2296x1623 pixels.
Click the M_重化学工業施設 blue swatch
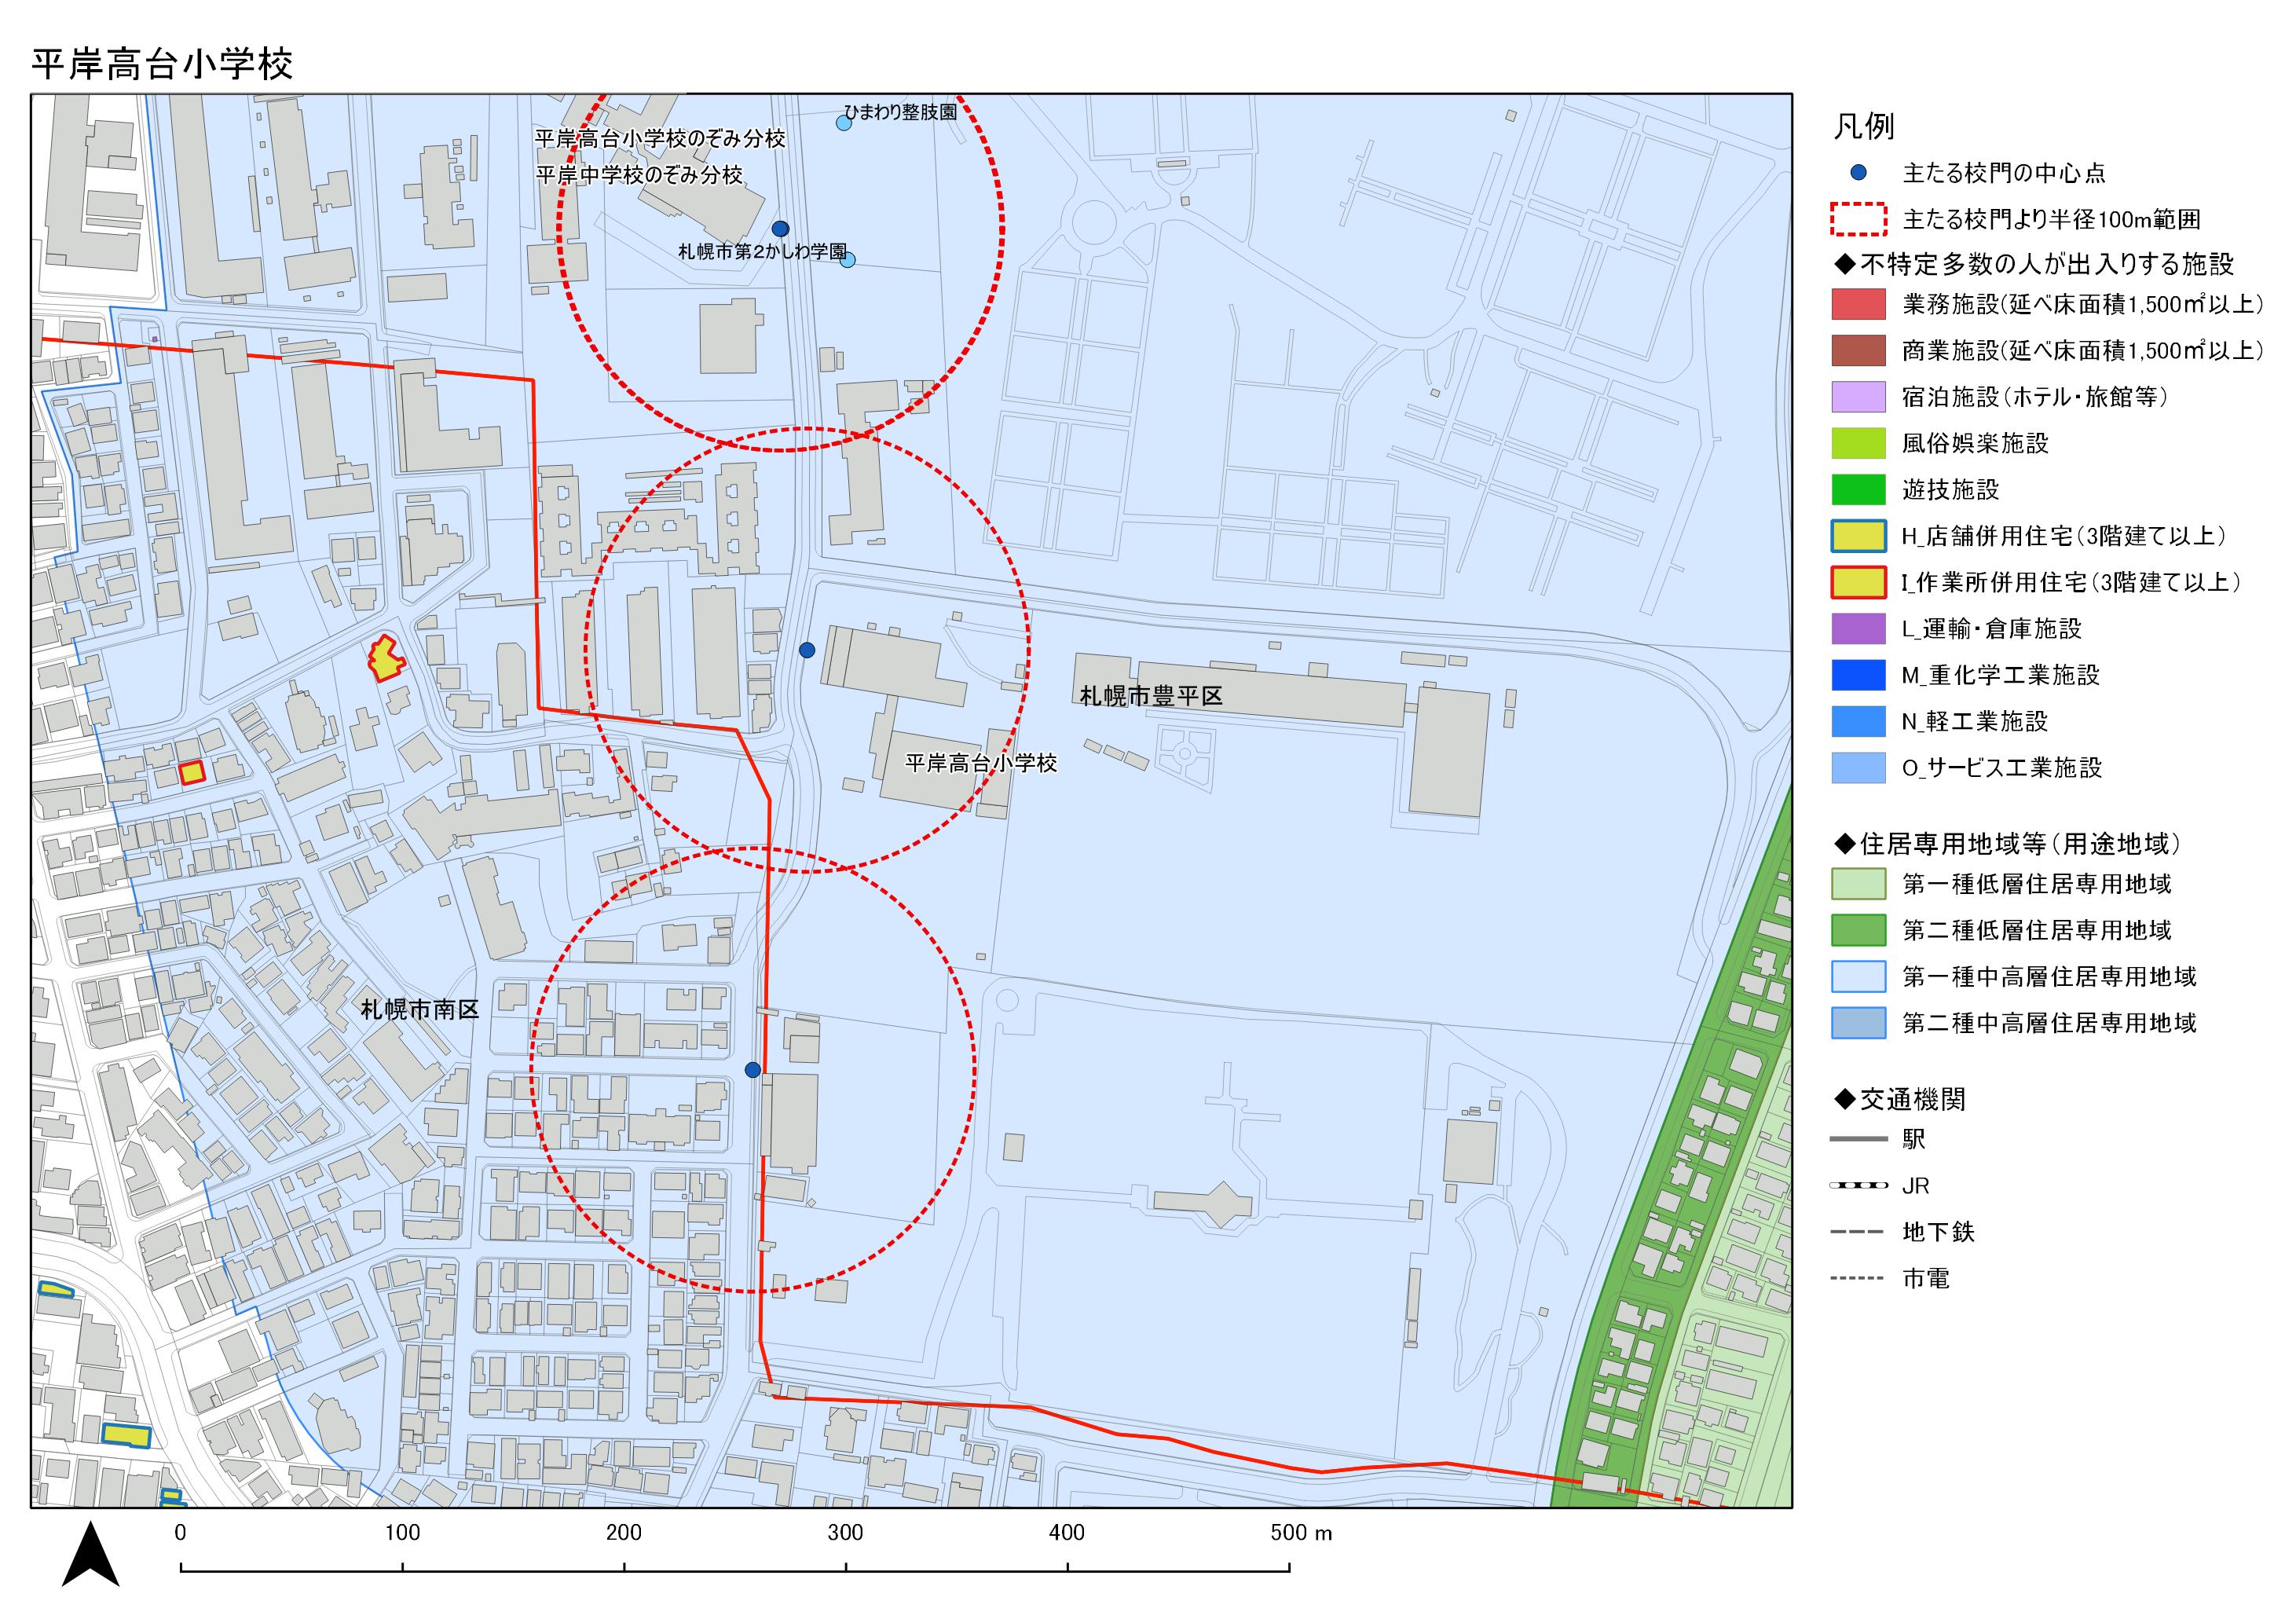[x=1858, y=675]
